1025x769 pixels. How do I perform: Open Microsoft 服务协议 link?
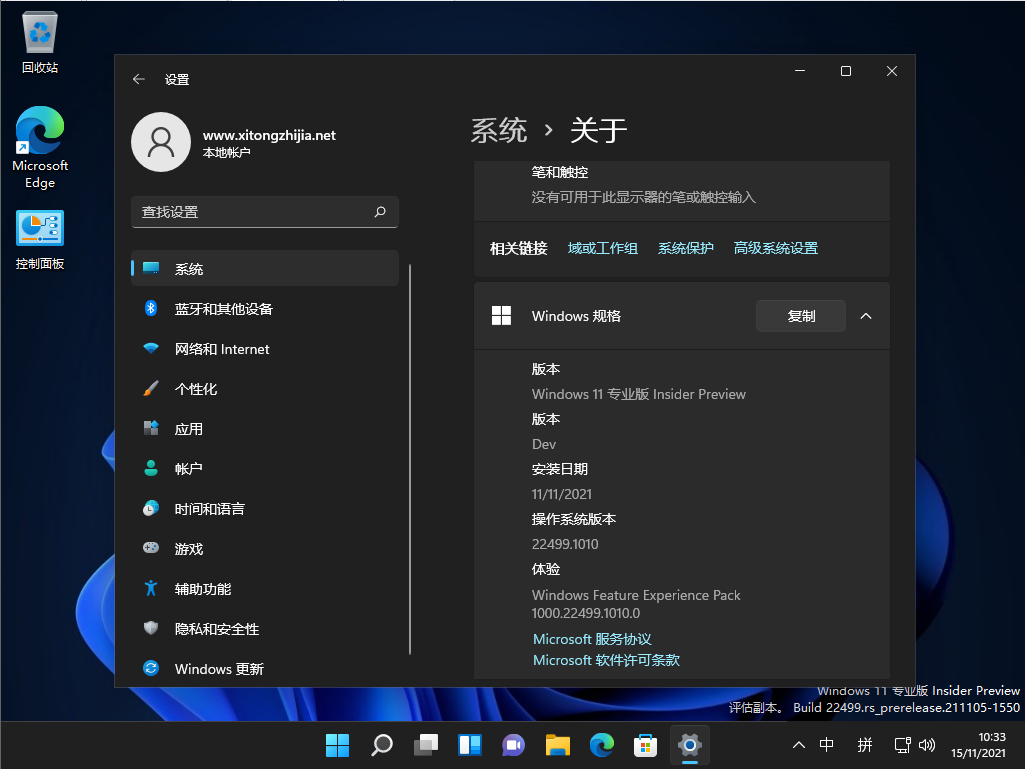tap(591, 638)
